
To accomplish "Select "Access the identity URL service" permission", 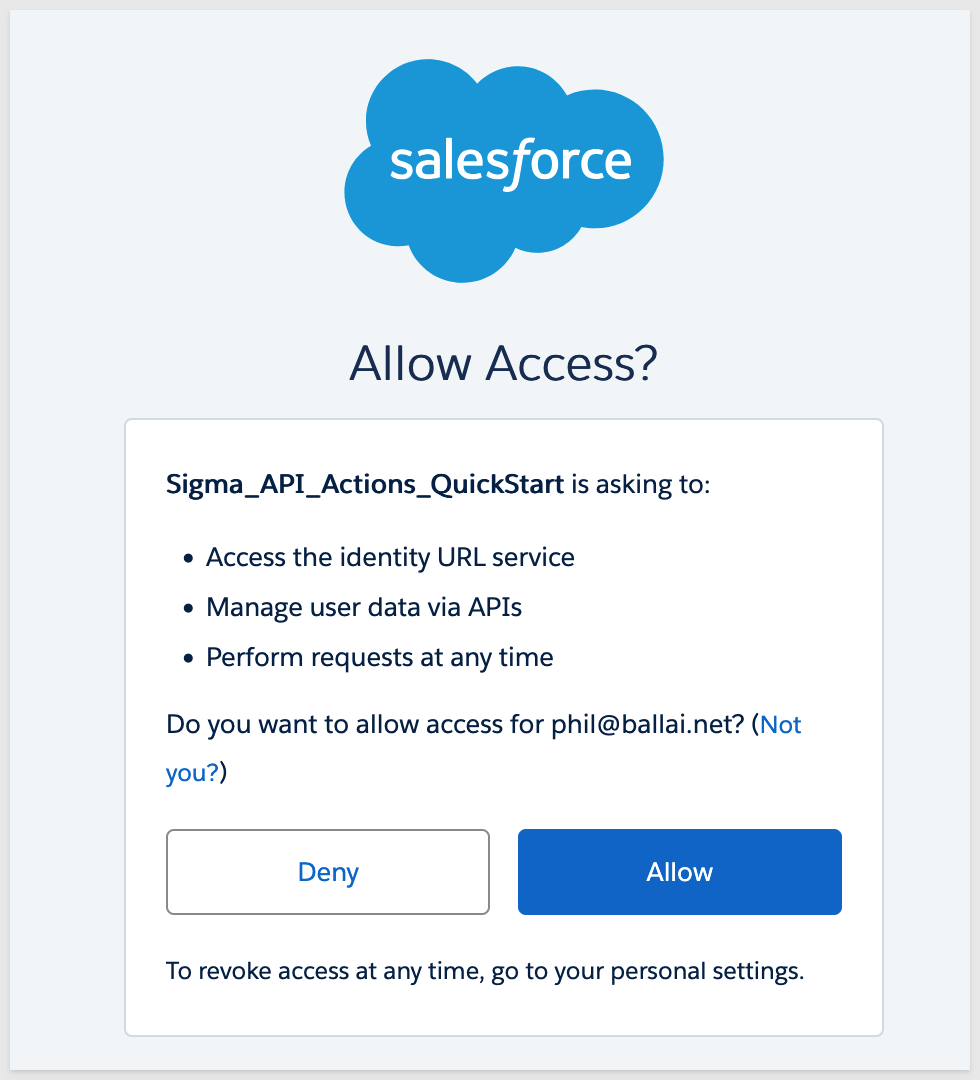I will tap(390, 557).
